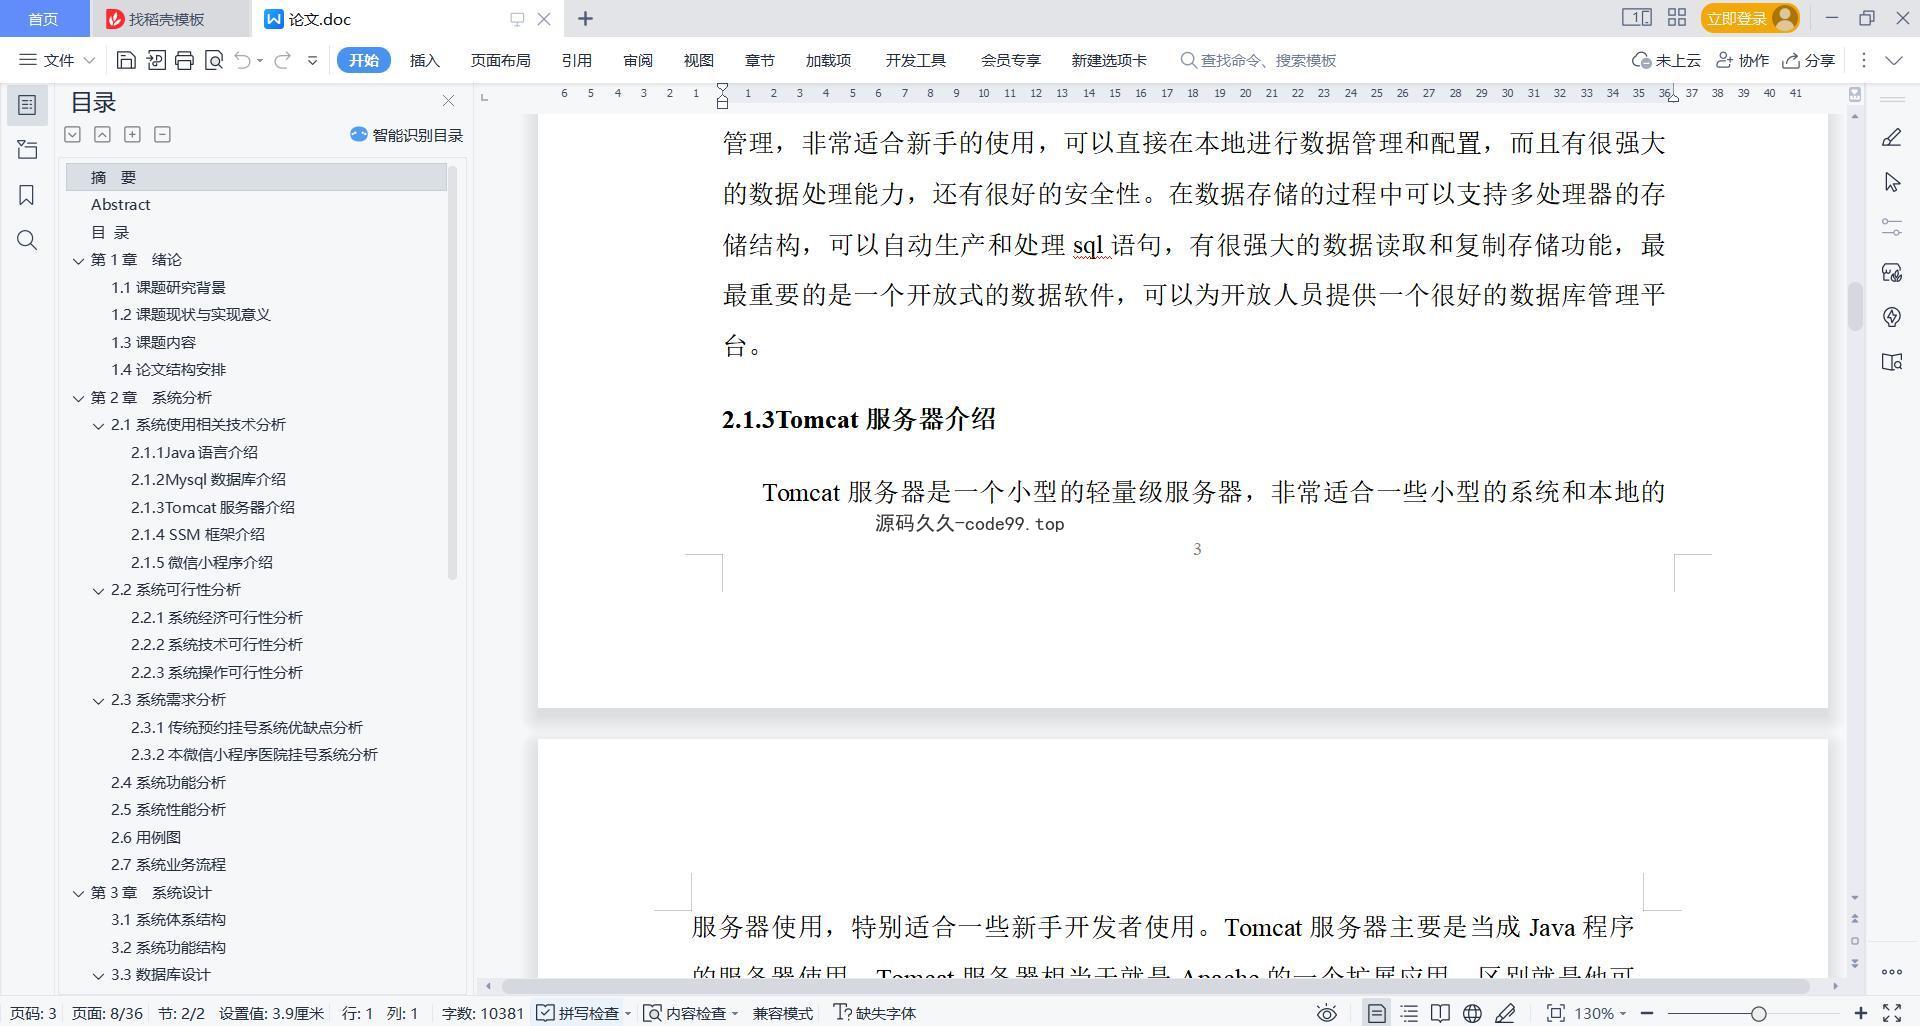This screenshot has width=1920, height=1026.
Task: Open the window grid layout icon
Action: click(1677, 17)
